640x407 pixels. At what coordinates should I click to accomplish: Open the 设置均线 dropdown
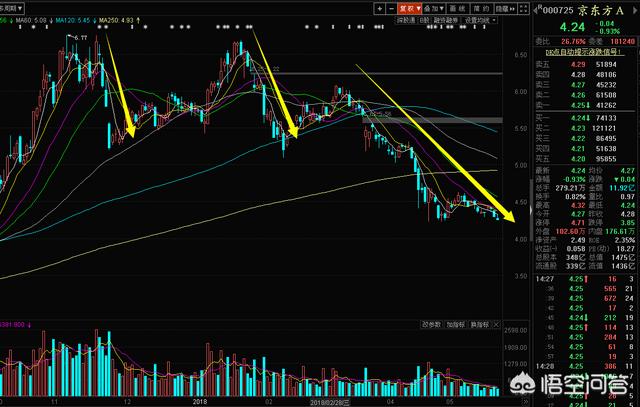(481, 20)
